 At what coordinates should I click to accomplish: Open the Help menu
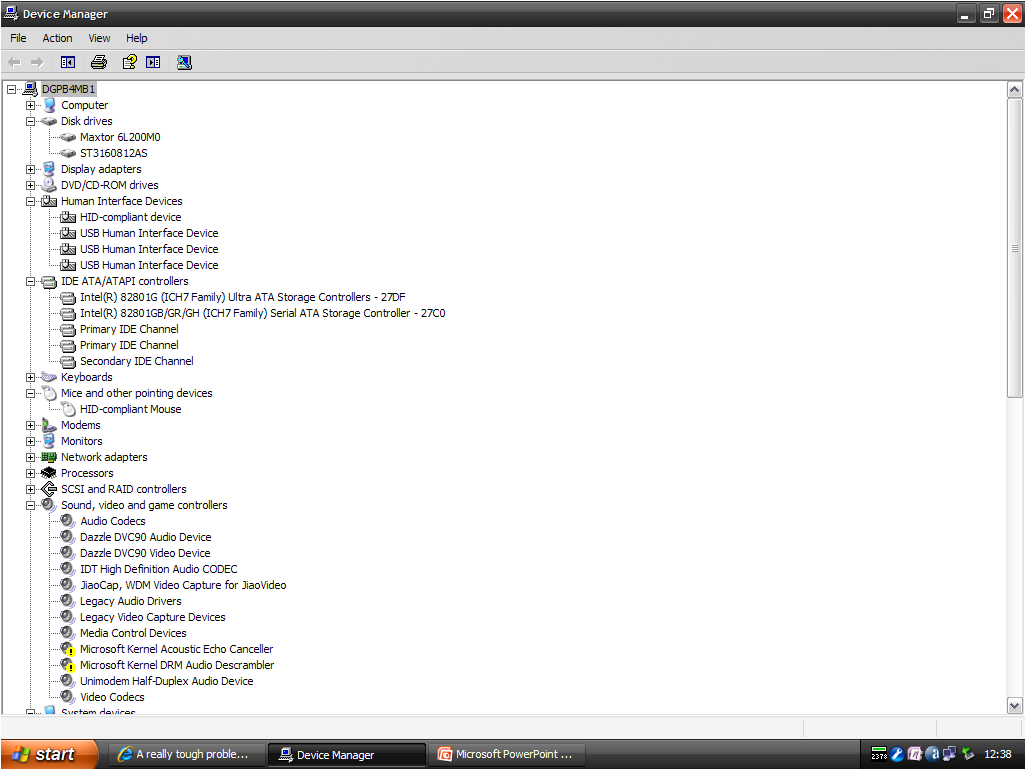coord(137,38)
